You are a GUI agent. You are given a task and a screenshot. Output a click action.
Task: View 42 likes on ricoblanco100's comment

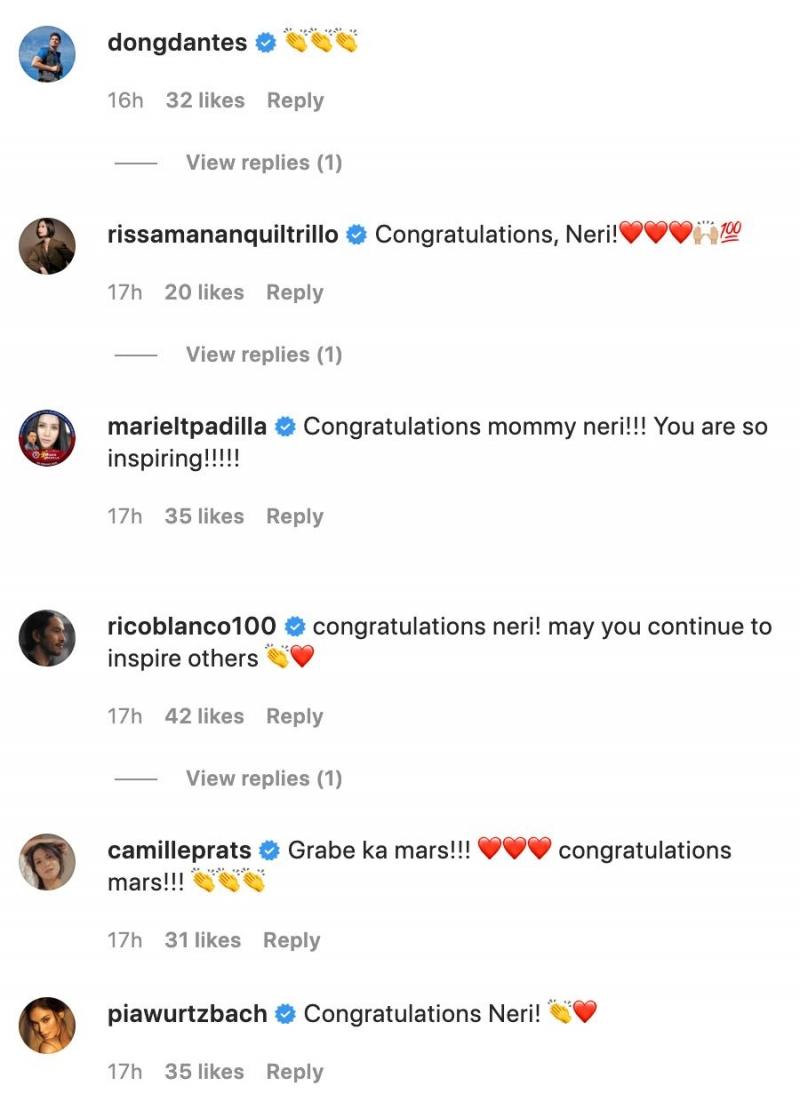(x=204, y=717)
